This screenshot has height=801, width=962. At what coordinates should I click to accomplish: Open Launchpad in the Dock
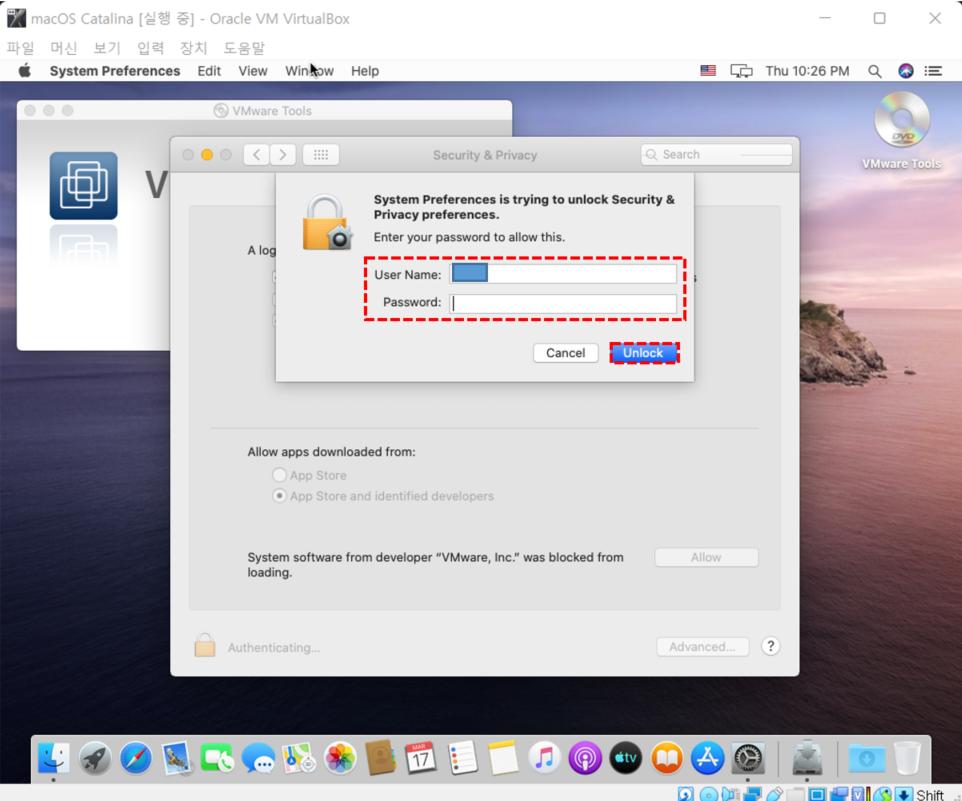tap(95, 758)
